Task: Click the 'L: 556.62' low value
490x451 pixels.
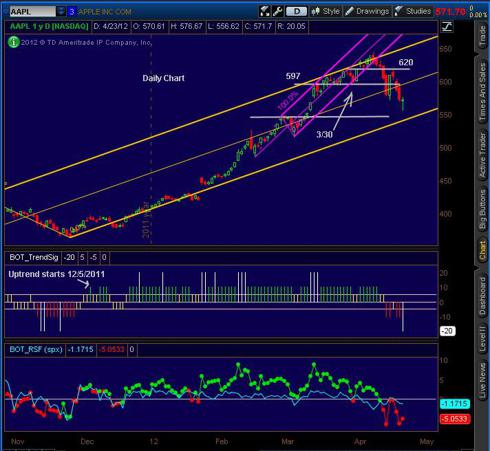Action: (223, 26)
